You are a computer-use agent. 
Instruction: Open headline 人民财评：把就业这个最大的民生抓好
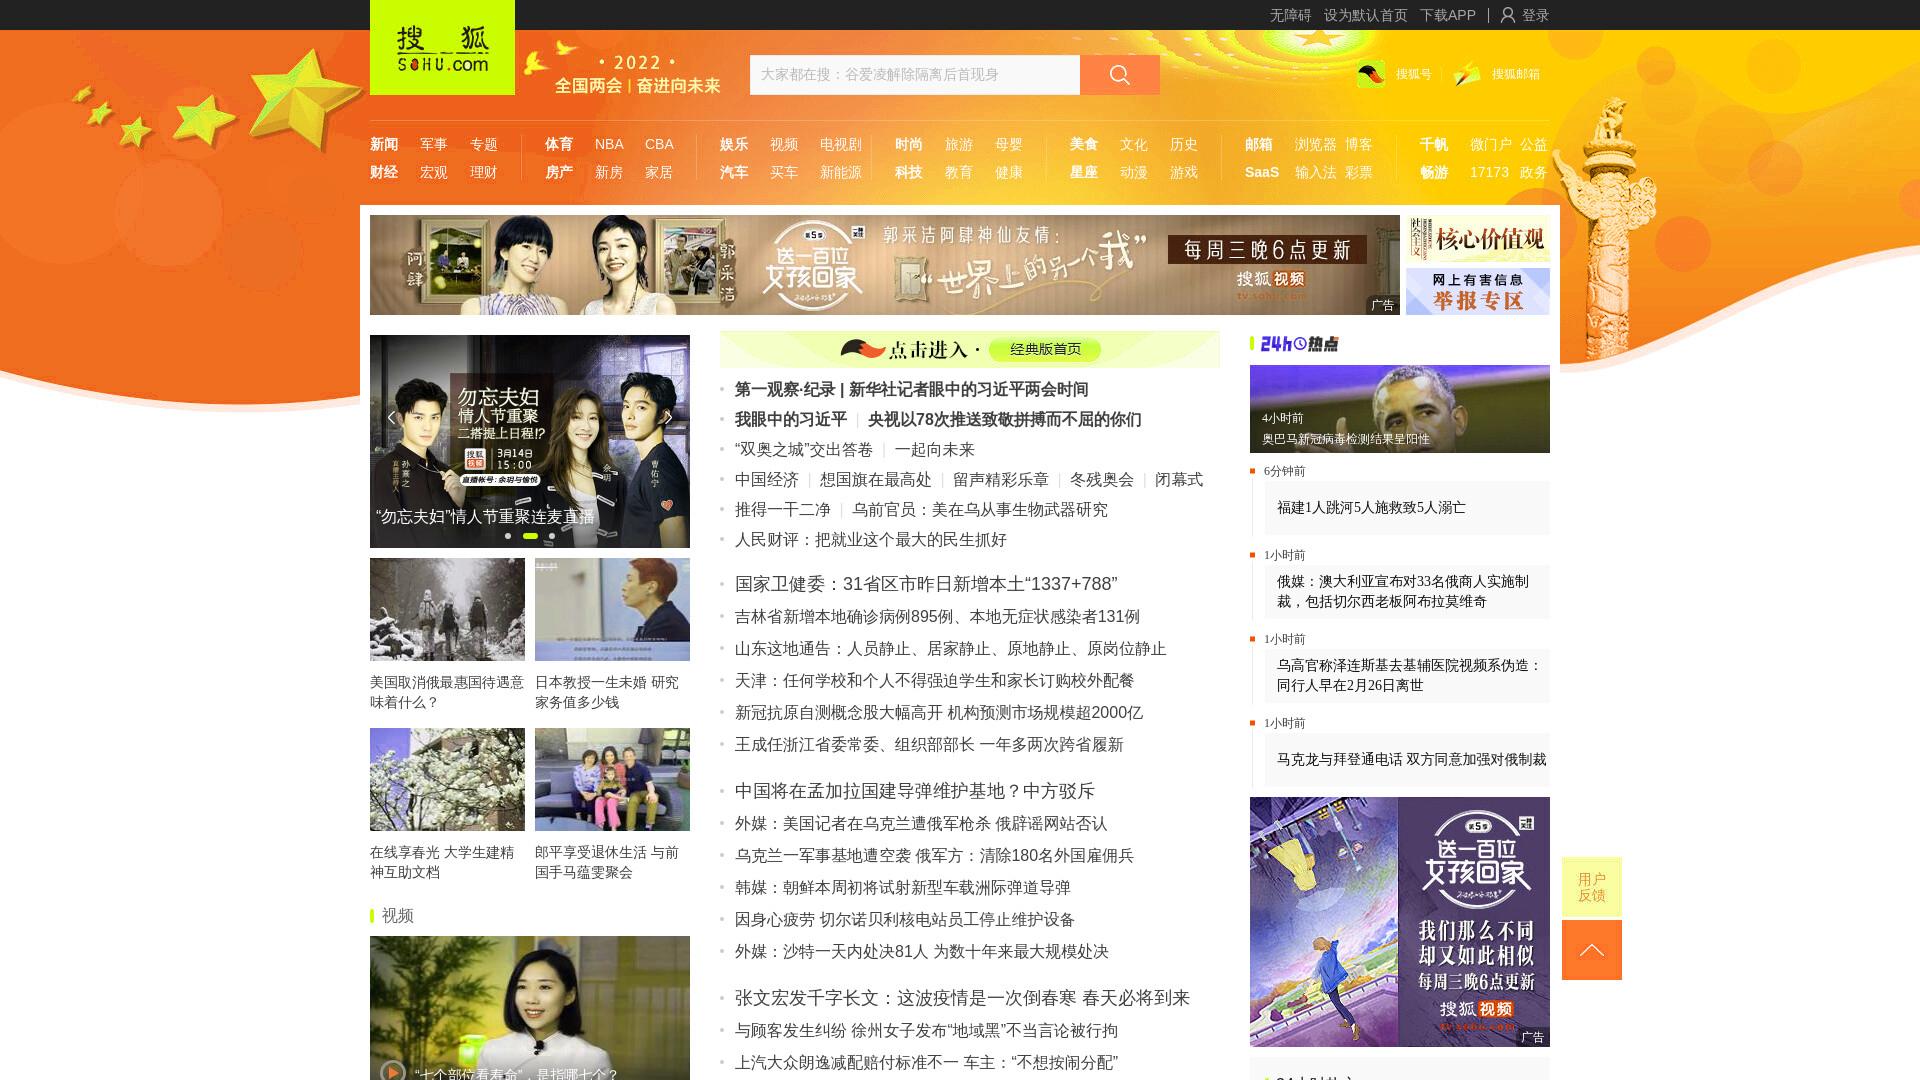(x=871, y=540)
